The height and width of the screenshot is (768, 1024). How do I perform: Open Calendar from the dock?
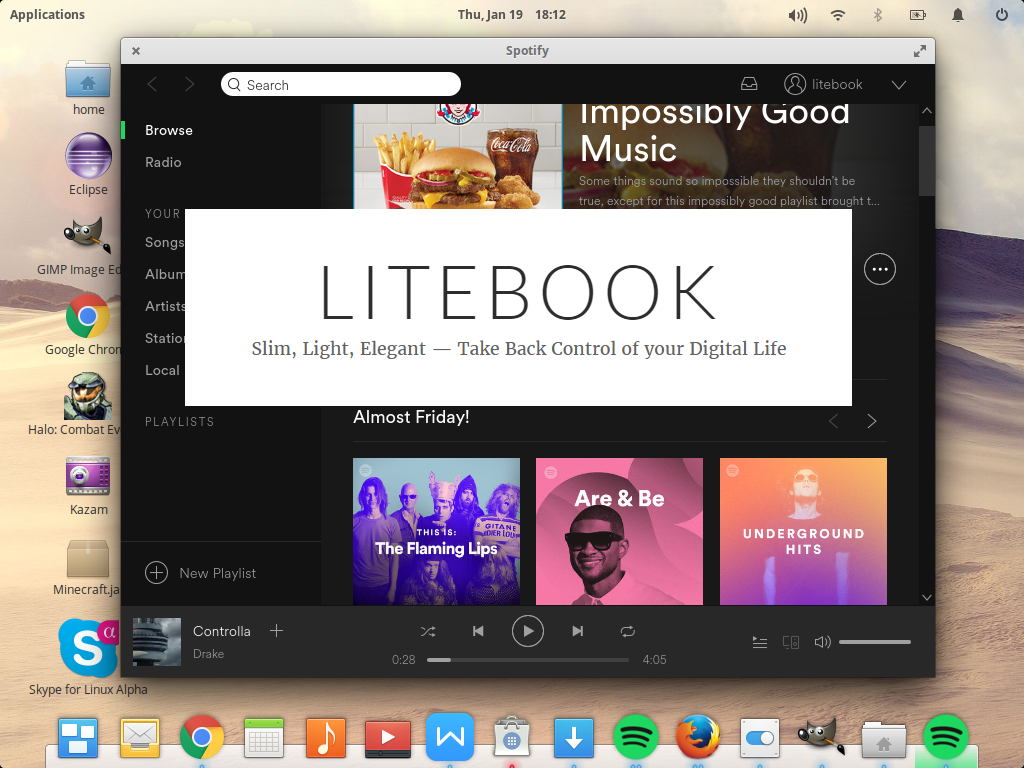click(264, 738)
